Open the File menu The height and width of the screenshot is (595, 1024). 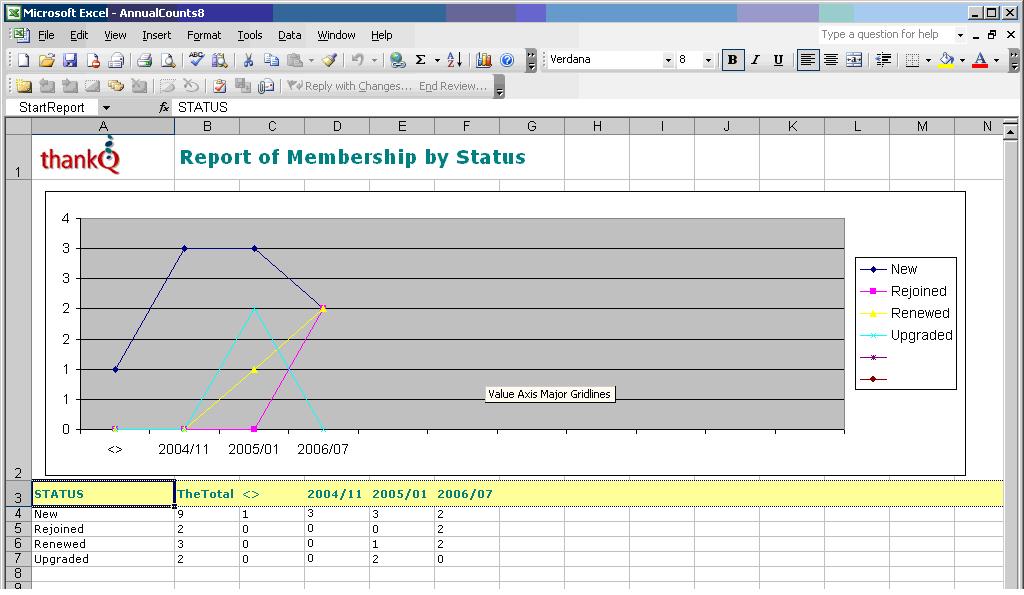[46, 35]
